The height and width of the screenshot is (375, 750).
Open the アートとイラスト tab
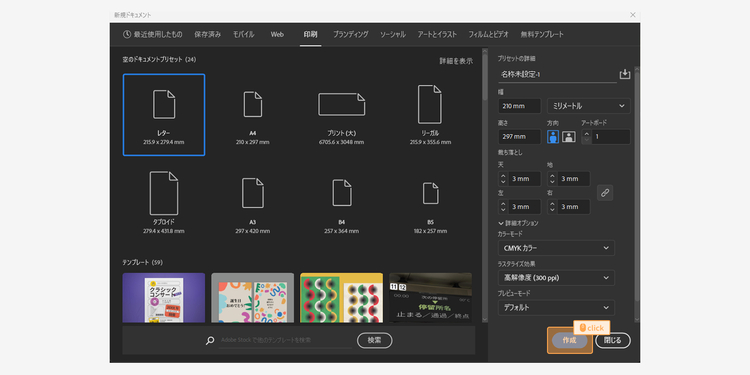point(437,34)
